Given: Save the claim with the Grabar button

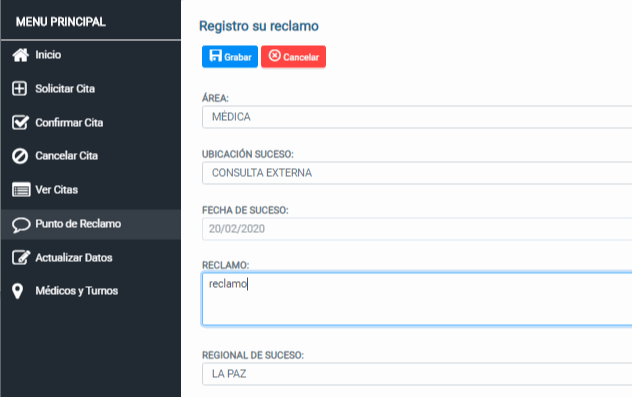Looking at the screenshot, I should 230,56.
